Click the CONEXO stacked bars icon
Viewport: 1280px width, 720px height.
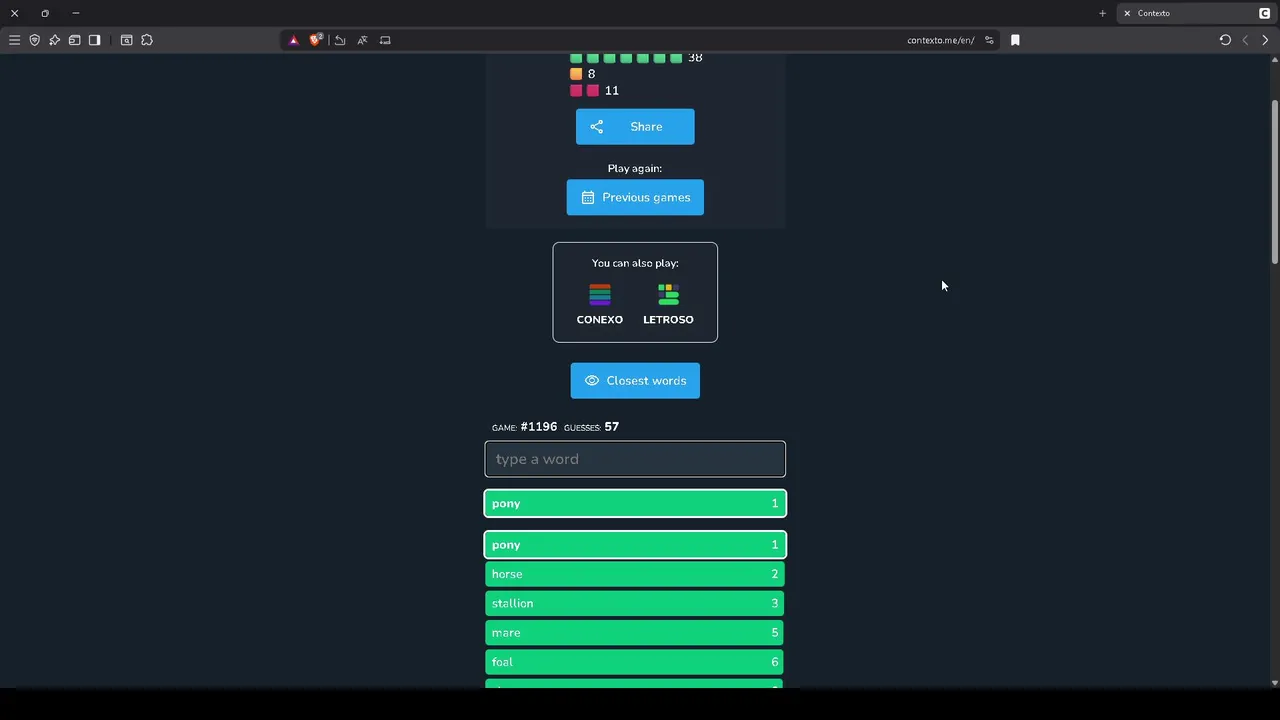click(x=600, y=294)
